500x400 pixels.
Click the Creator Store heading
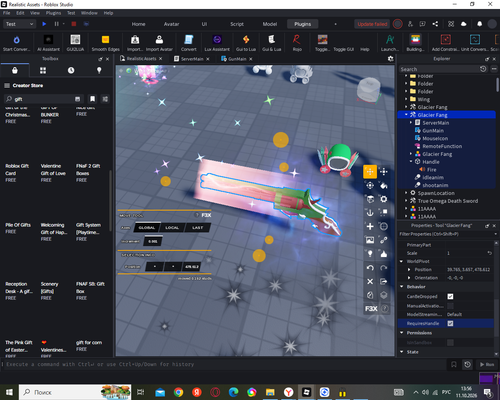28,86
